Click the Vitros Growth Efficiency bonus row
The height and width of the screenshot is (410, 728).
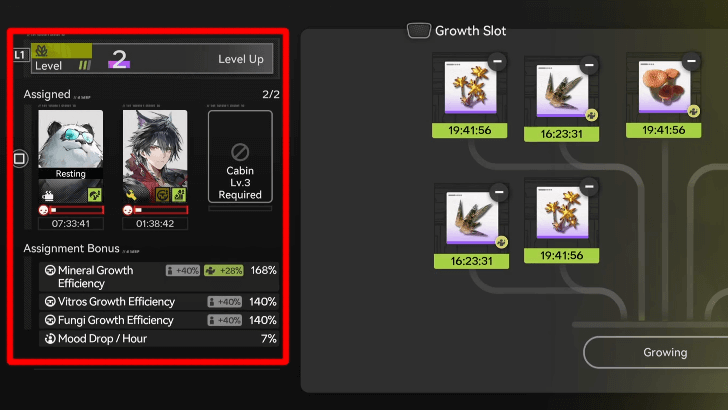159,302
